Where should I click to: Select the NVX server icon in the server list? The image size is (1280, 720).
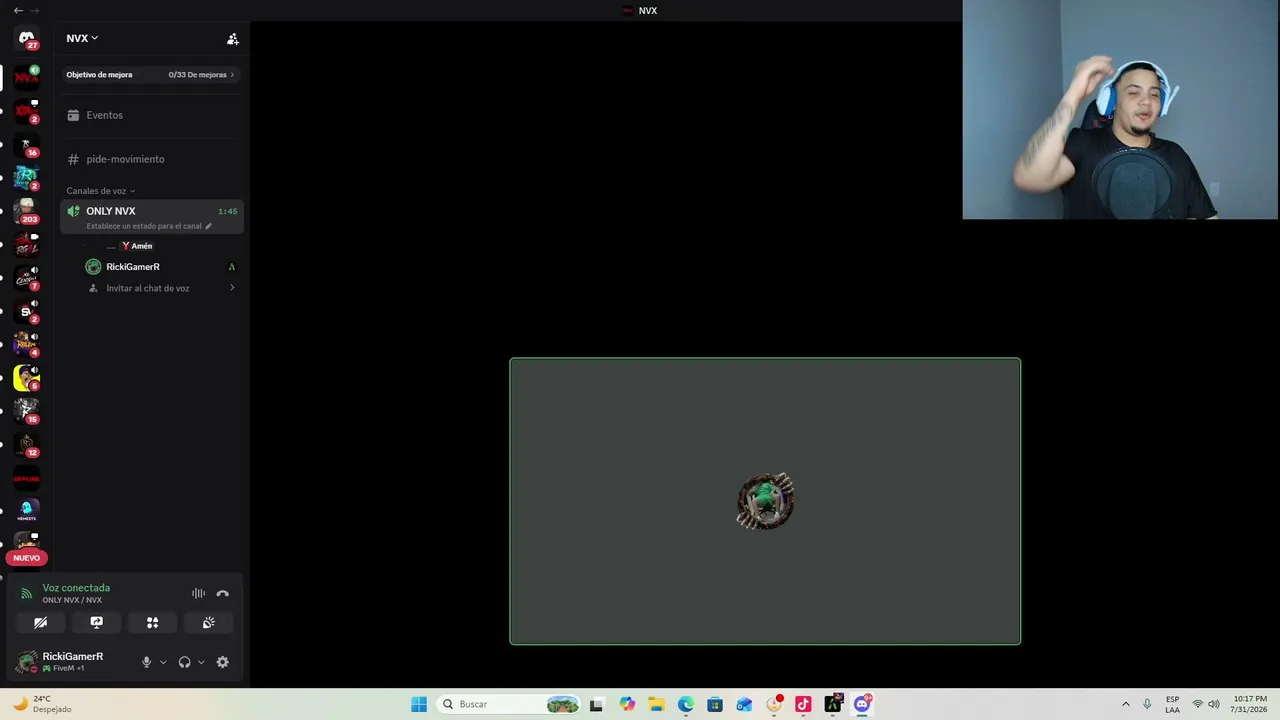27,77
